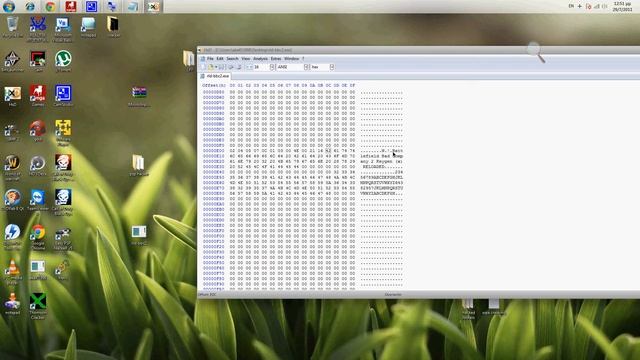Click the Overwrite indicator in status bar

coord(393,295)
